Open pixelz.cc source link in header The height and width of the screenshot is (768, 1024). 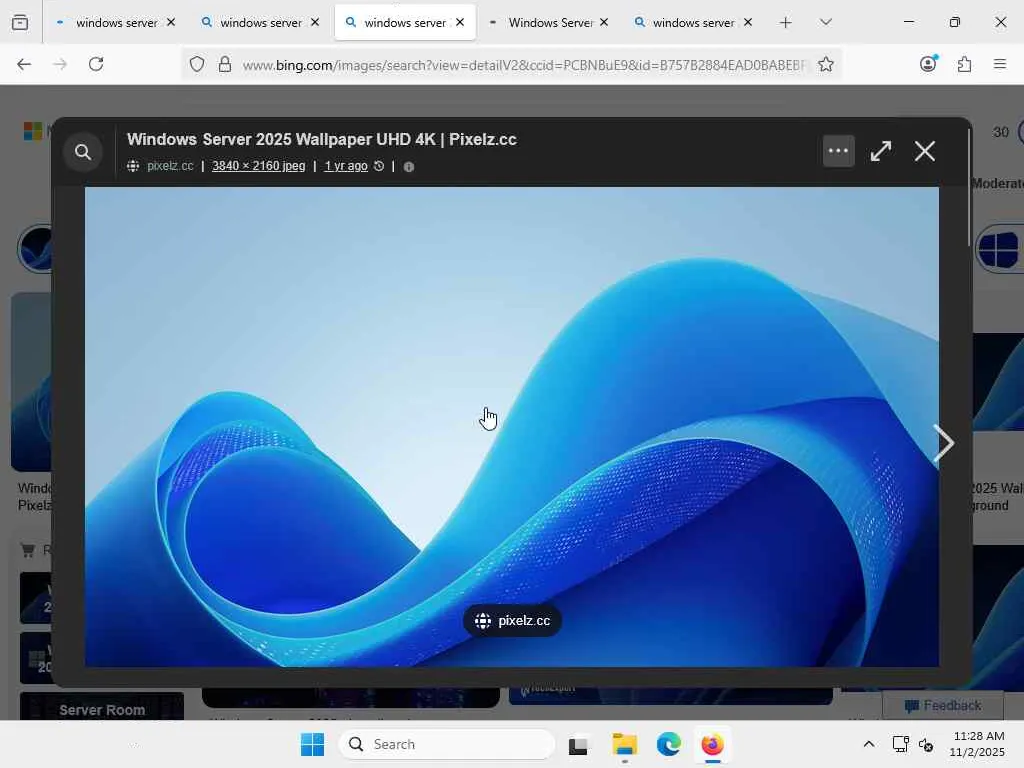(170, 166)
